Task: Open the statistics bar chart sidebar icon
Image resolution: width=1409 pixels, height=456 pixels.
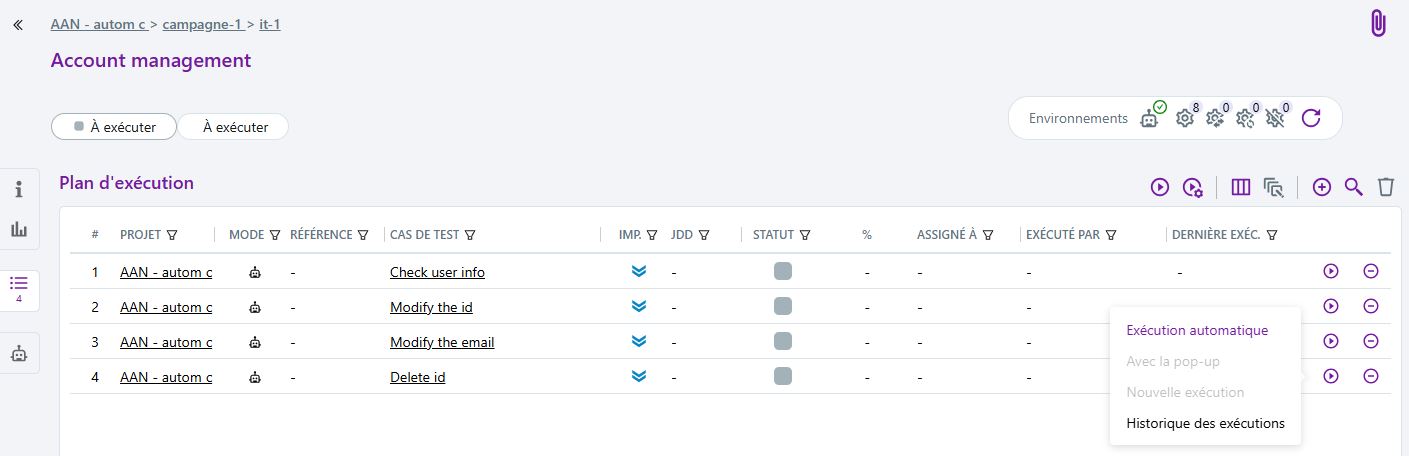Action: [x=19, y=229]
